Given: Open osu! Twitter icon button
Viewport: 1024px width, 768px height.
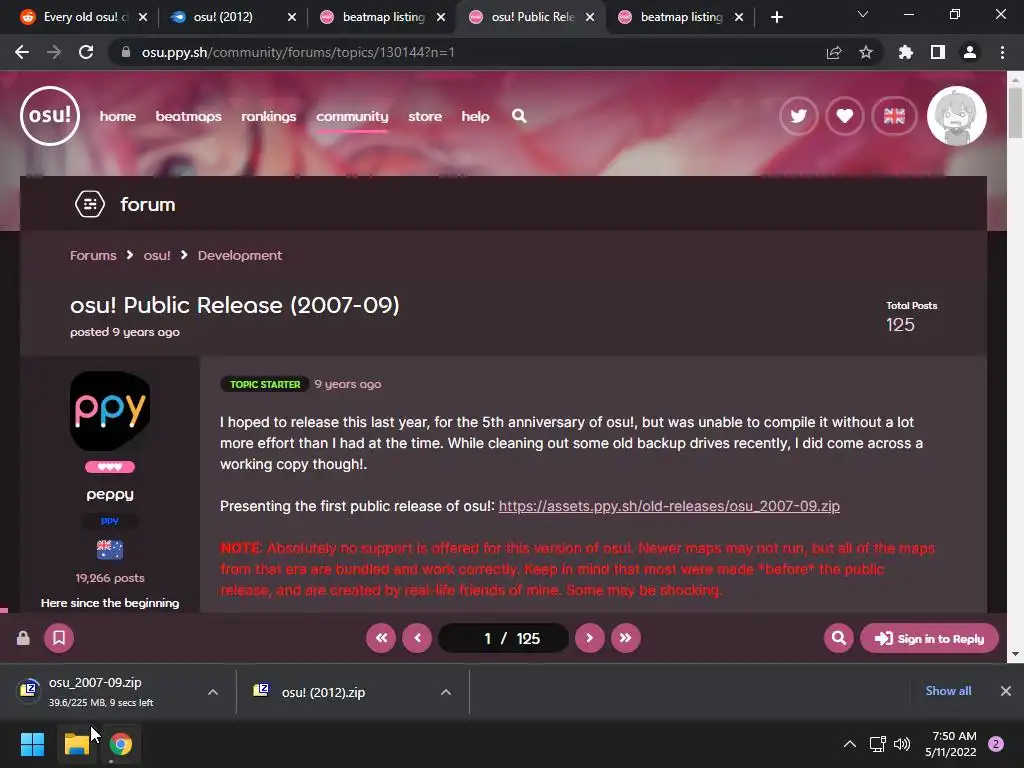Looking at the screenshot, I should coord(798,116).
